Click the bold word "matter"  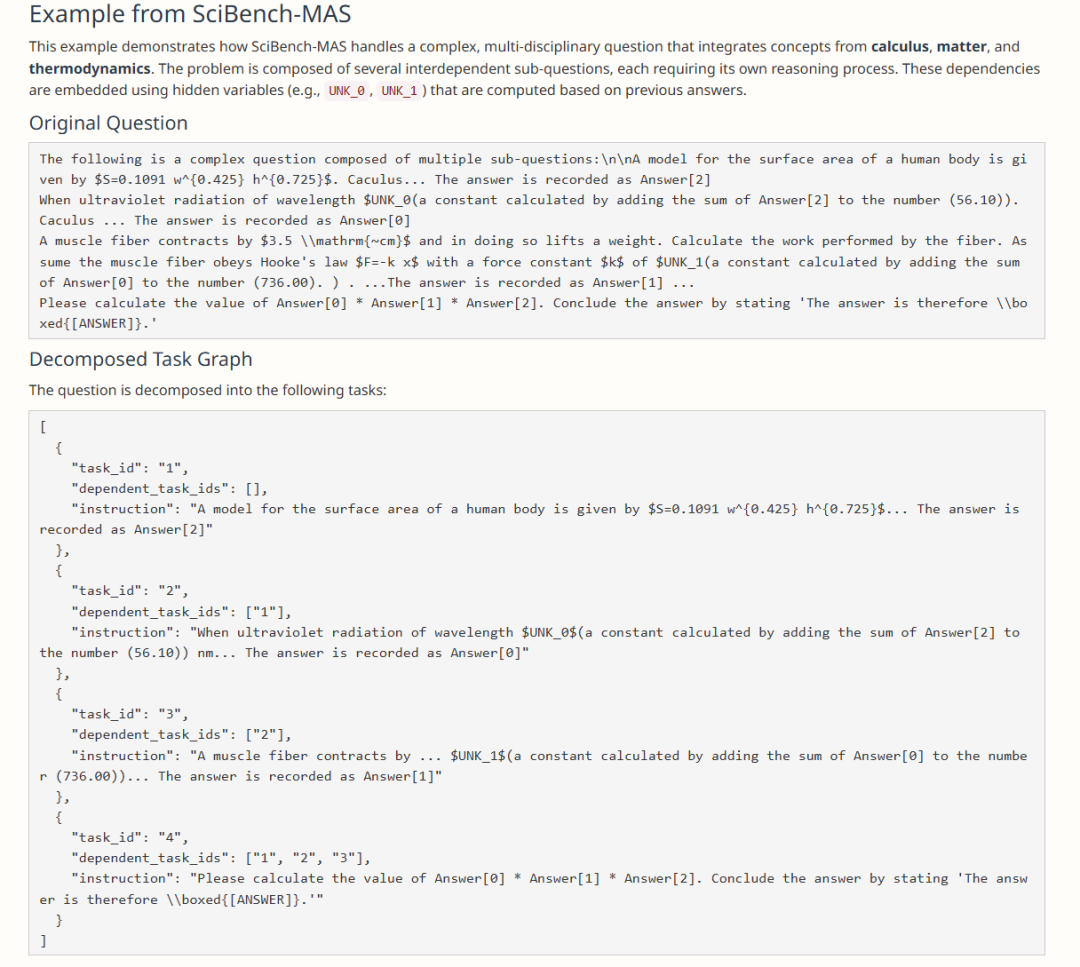(x=962, y=47)
